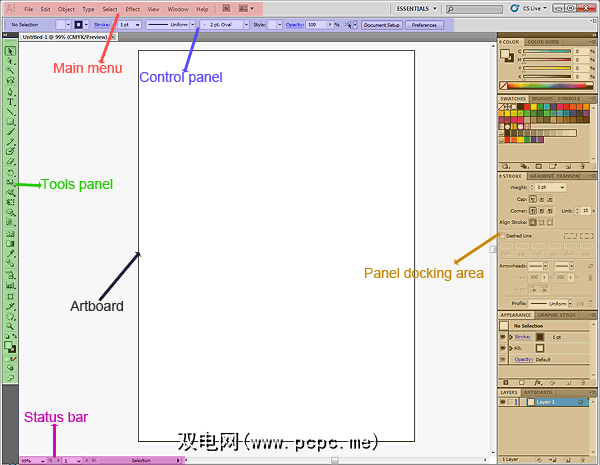
Task: Open the CS Live menu button
Action: [x=530, y=8]
